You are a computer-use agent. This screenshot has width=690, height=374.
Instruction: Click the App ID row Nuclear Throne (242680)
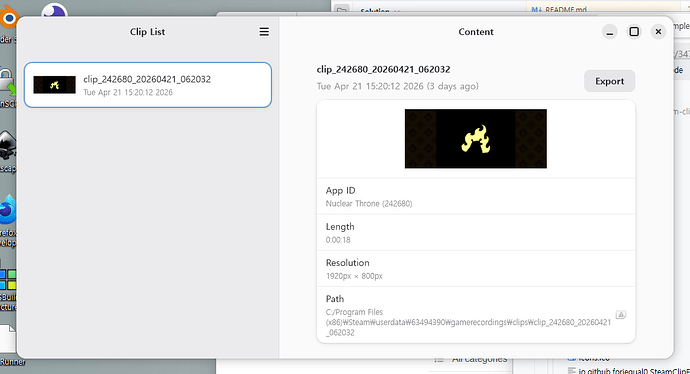click(476, 197)
